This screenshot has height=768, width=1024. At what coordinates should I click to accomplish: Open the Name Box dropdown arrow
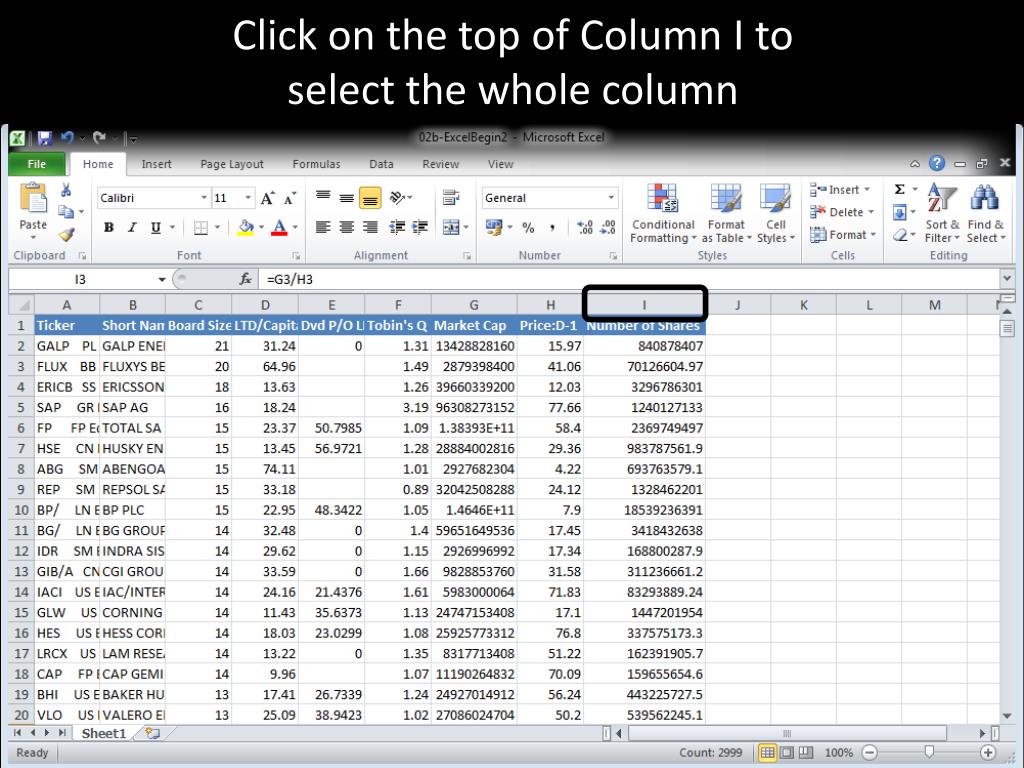[161, 280]
